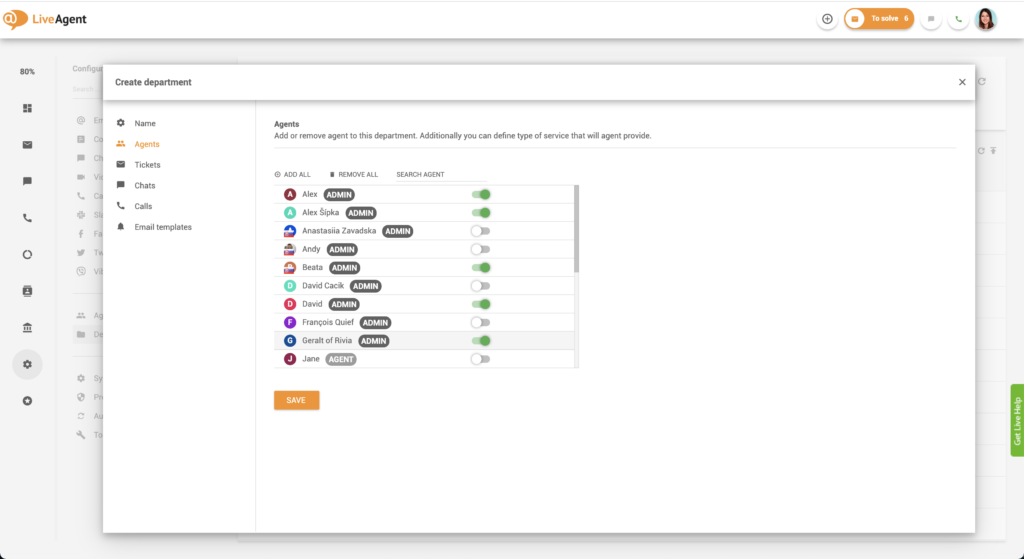Open the user profile avatar
Image resolution: width=1024 pixels, height=559 pixels.
click(986, 19)
